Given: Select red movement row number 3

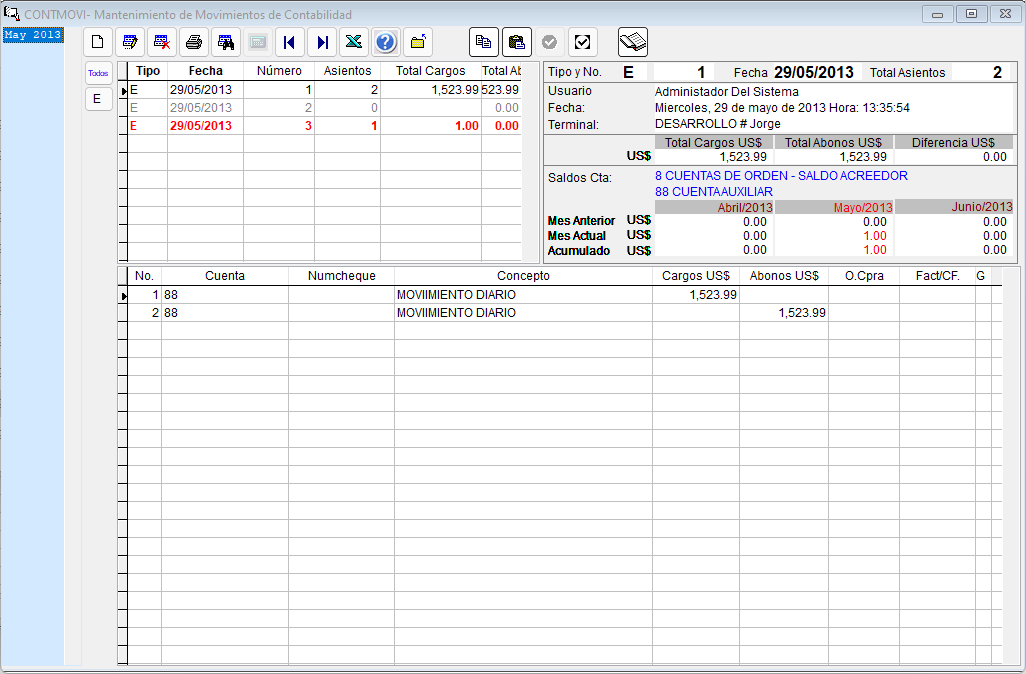Looking at the screenshot, I should click(325, 126).
